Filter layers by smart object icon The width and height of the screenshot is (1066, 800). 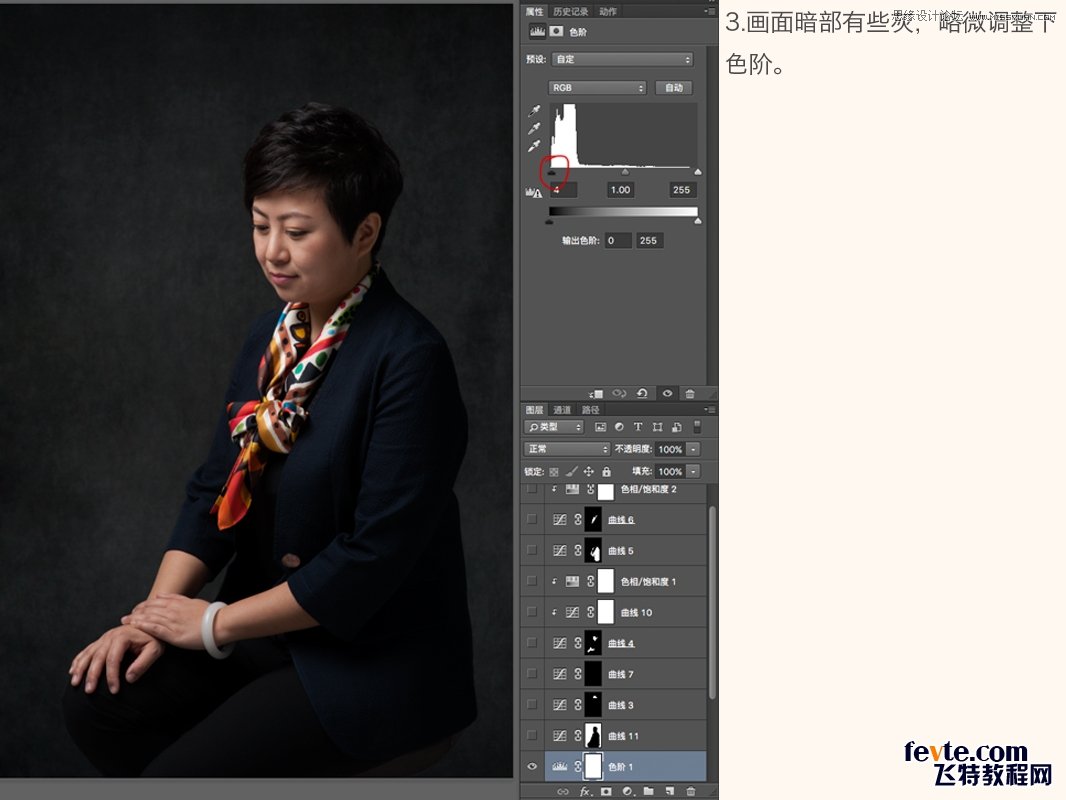pos(676,427)
